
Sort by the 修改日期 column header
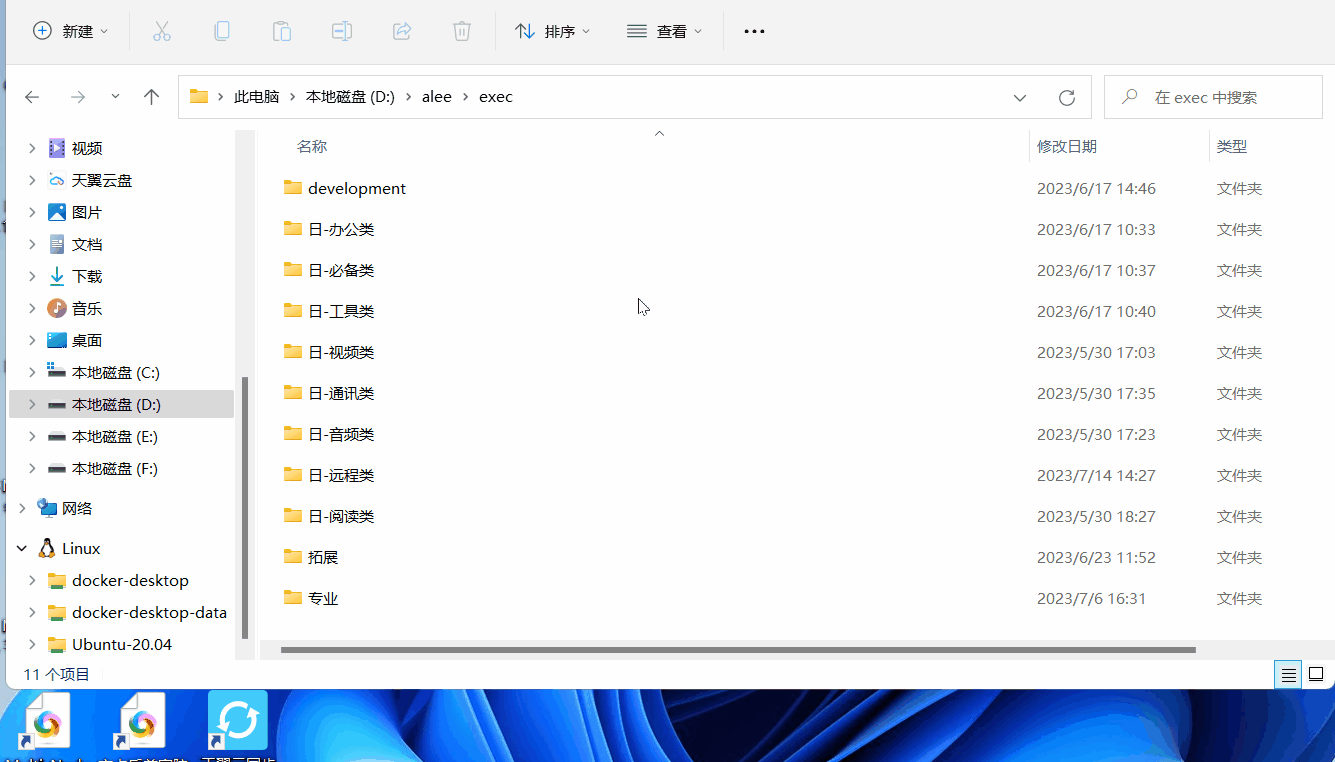tap(1067, 146)
